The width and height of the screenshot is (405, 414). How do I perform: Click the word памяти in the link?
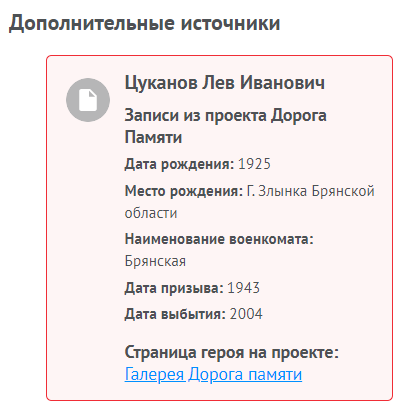click(x=275, y=374)
